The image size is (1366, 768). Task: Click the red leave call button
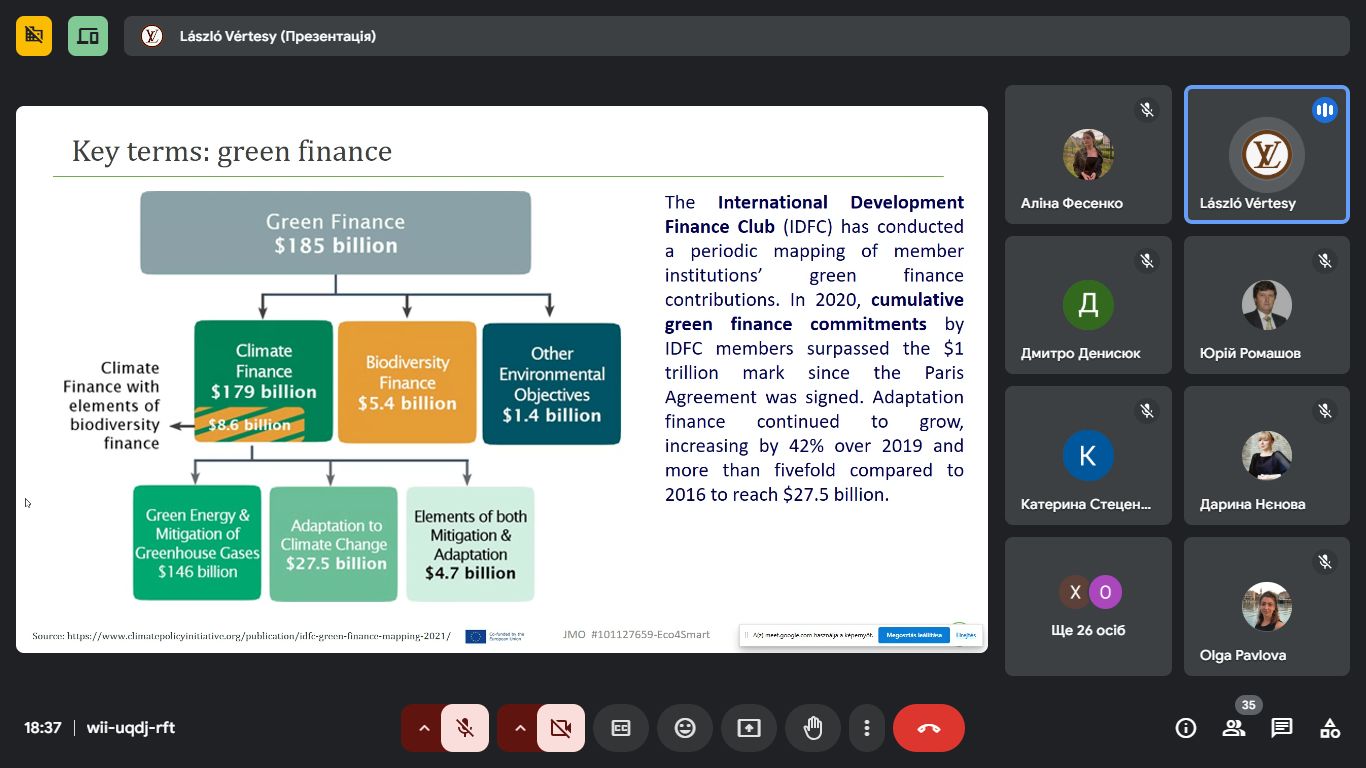coord(929,728)
